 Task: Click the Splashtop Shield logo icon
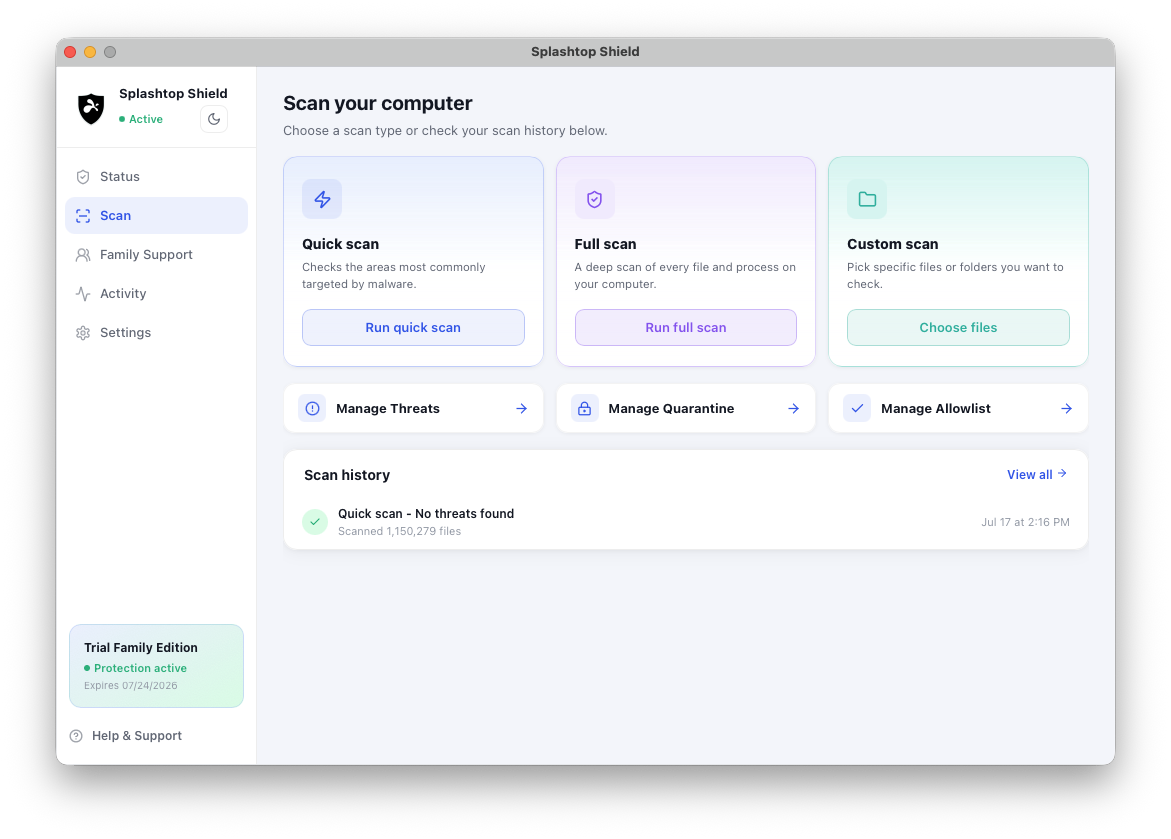pos(91,108)
